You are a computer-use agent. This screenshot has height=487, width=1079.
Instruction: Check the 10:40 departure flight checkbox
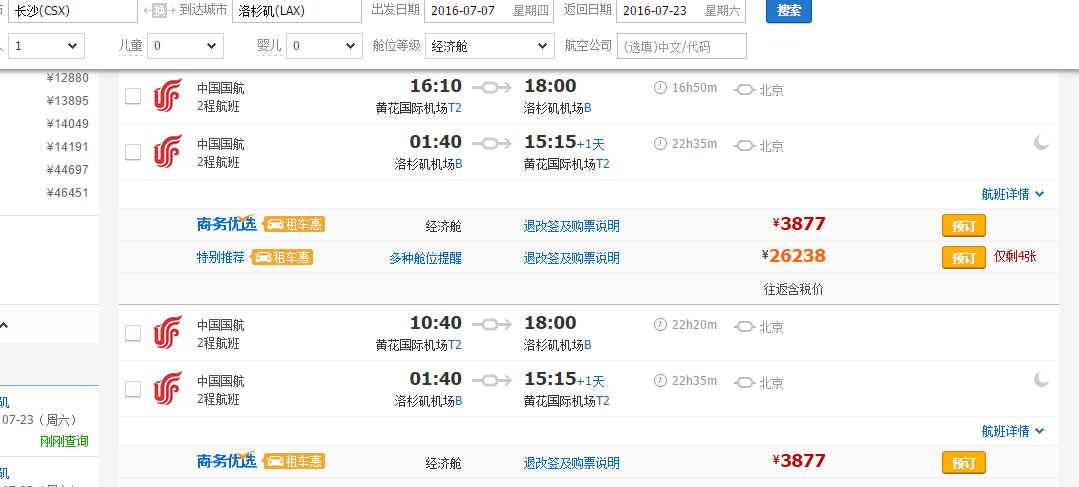click(x=133, y=333)
